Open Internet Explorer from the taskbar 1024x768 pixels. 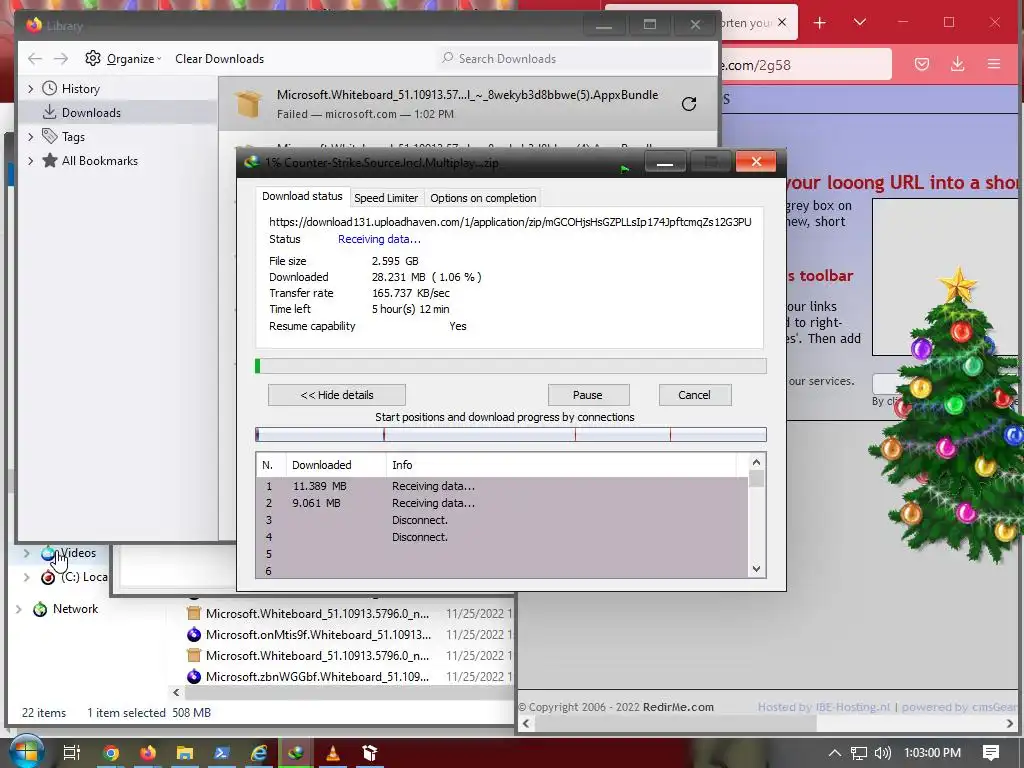coord(259,753)
